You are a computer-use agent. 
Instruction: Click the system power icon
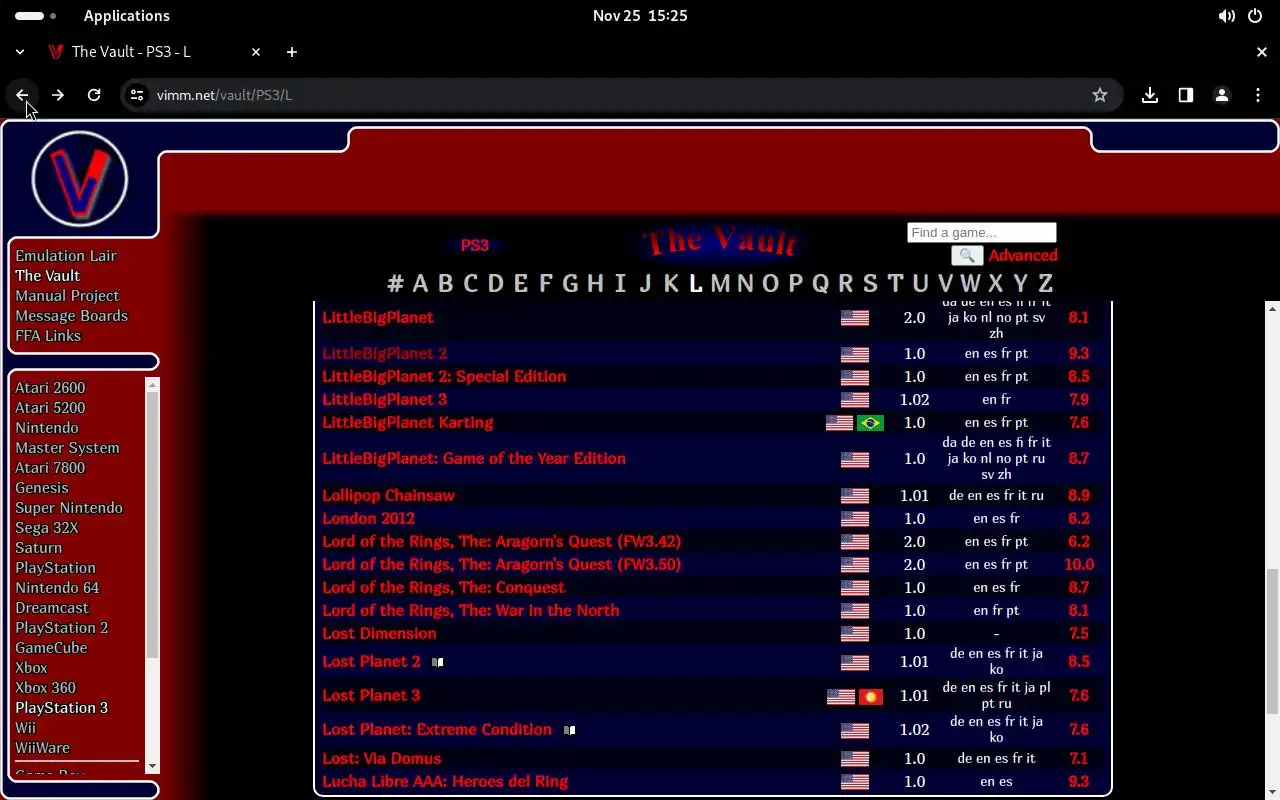pyautogui.click(x=1255, y=16)
